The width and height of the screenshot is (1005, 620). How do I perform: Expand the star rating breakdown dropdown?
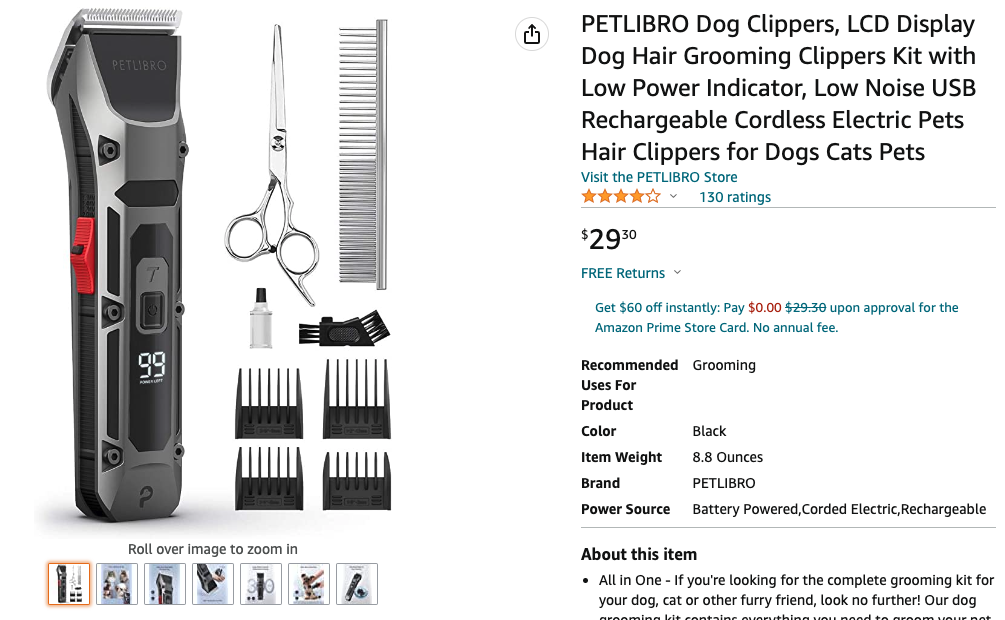coord(672,197)
